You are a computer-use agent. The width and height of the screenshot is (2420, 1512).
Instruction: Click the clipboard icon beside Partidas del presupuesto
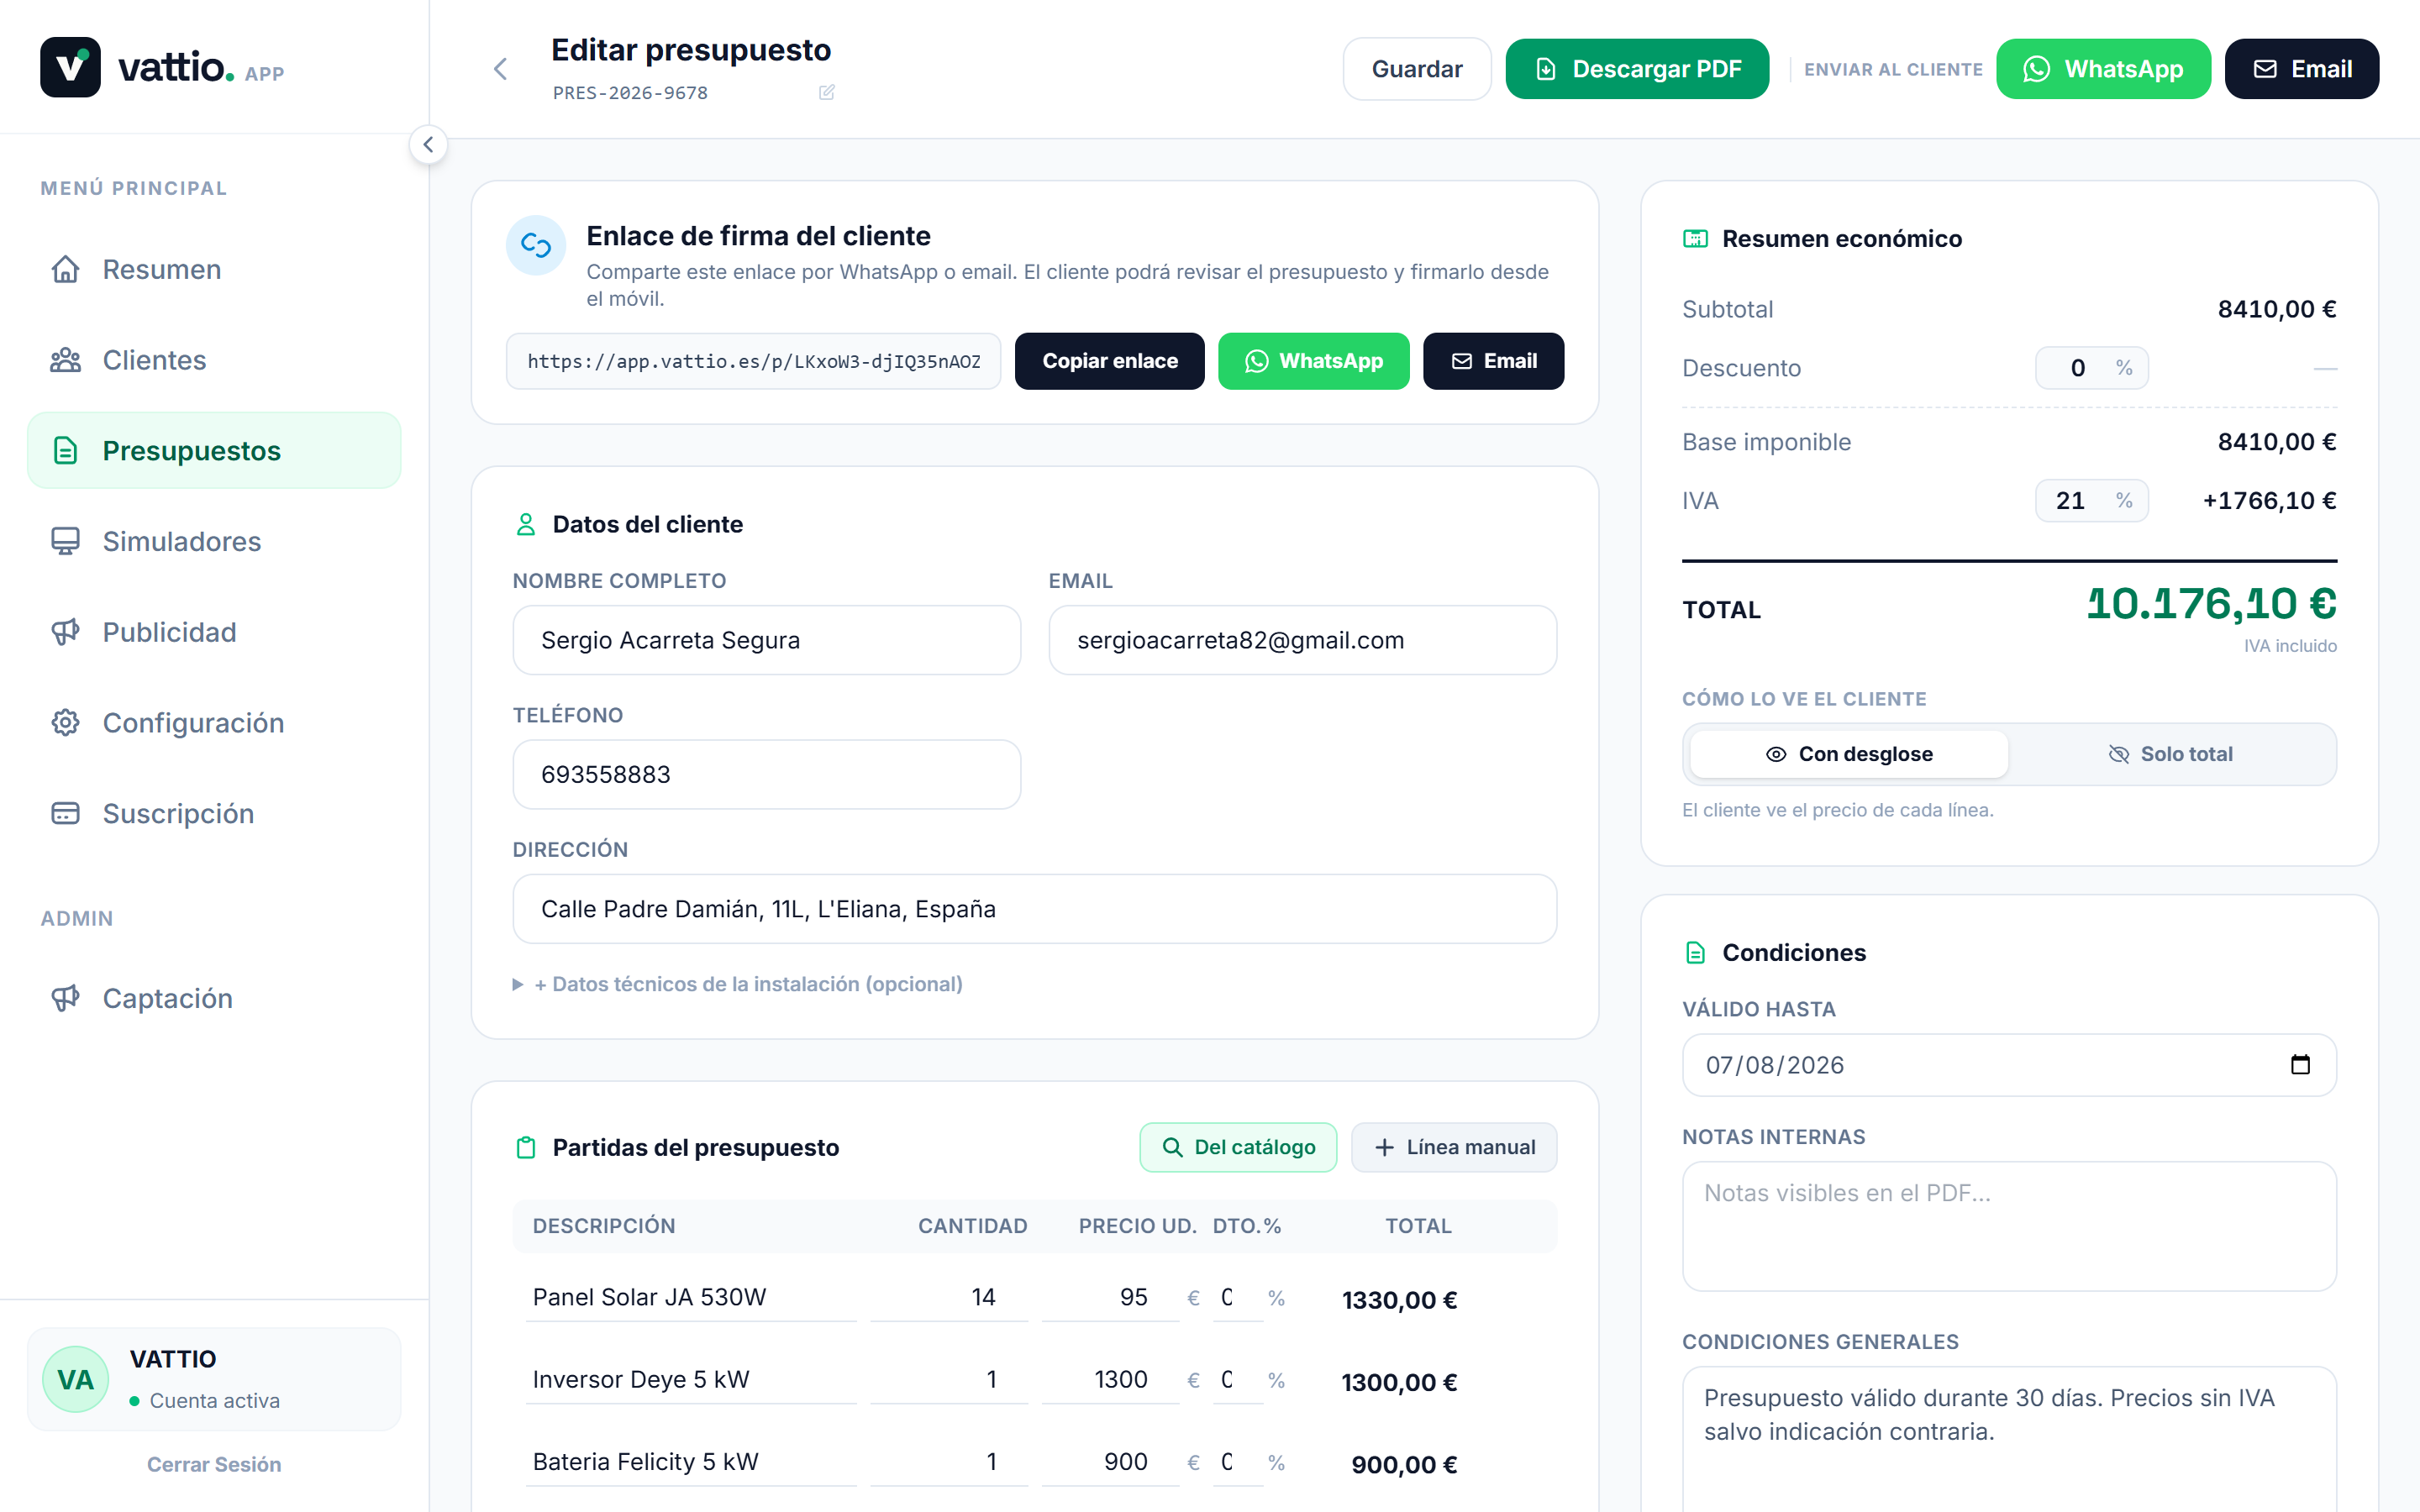525,1147
